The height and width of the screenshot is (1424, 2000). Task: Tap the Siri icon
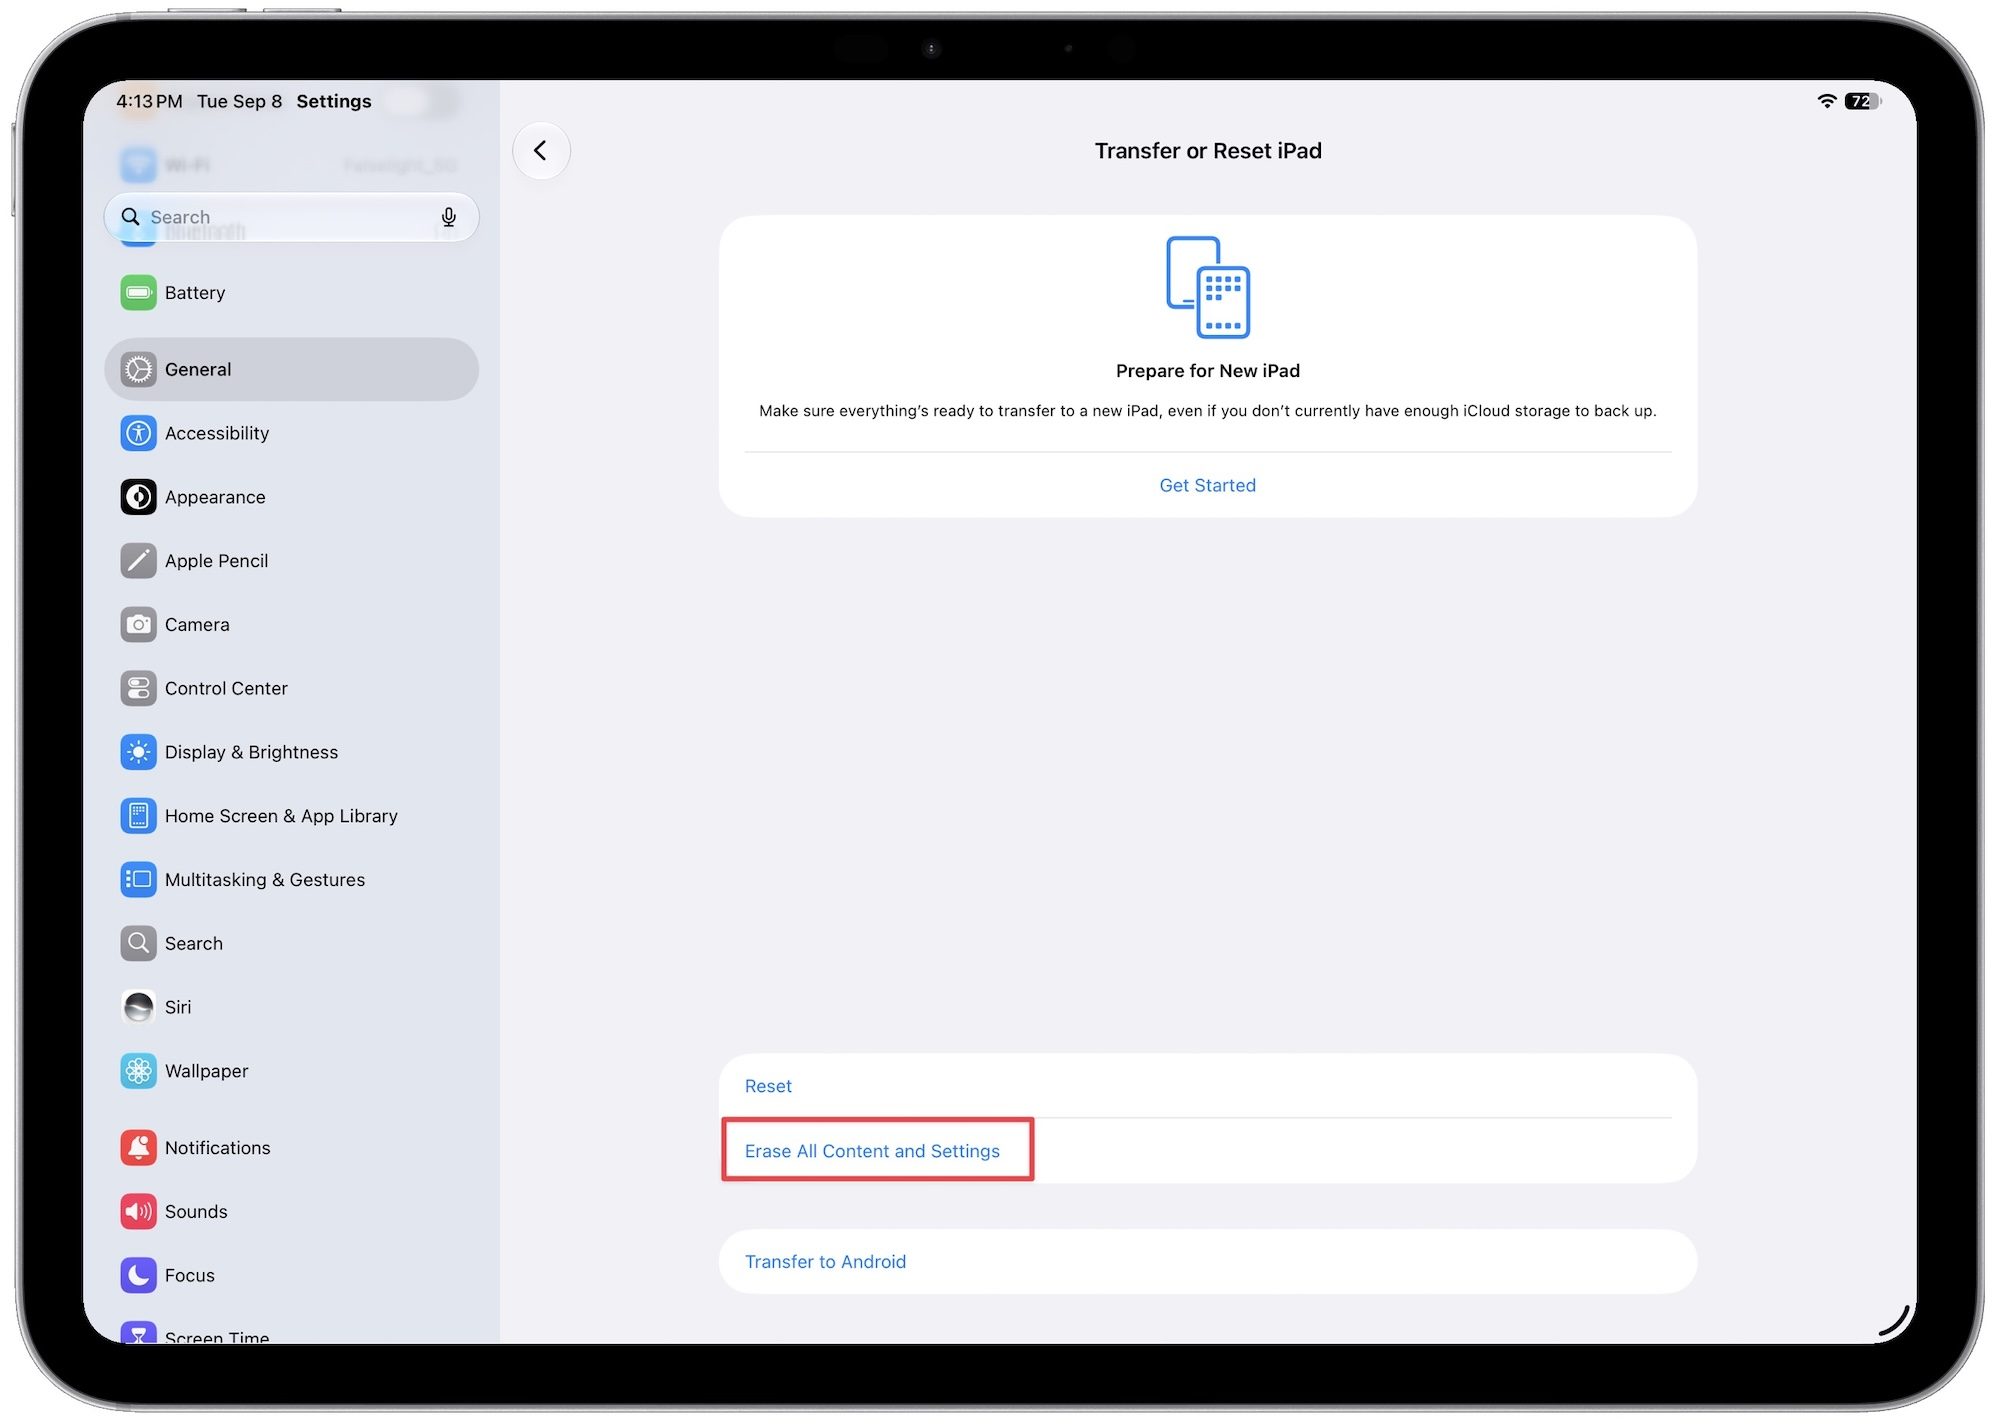pos(138,1007)
